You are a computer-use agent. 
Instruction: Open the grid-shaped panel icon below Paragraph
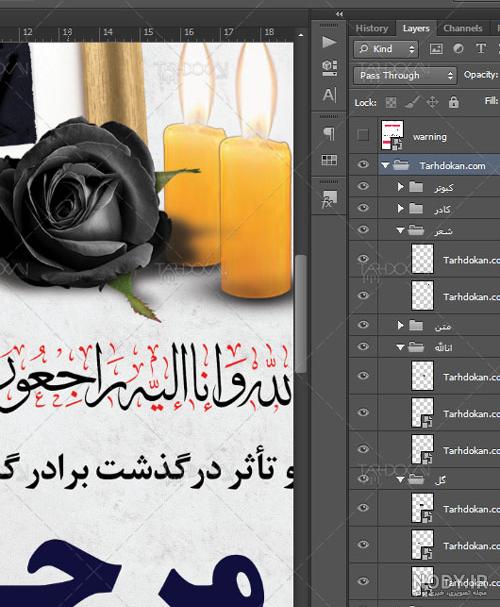329,160
